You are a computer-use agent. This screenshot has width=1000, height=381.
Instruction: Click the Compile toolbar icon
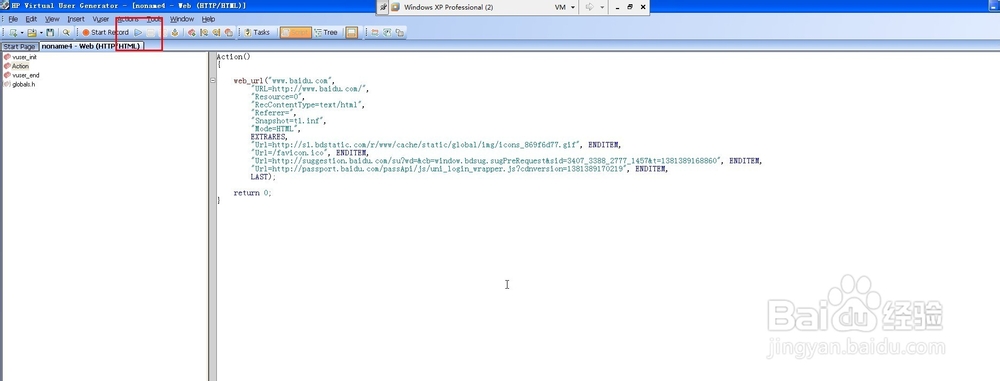tap(174, 32)
